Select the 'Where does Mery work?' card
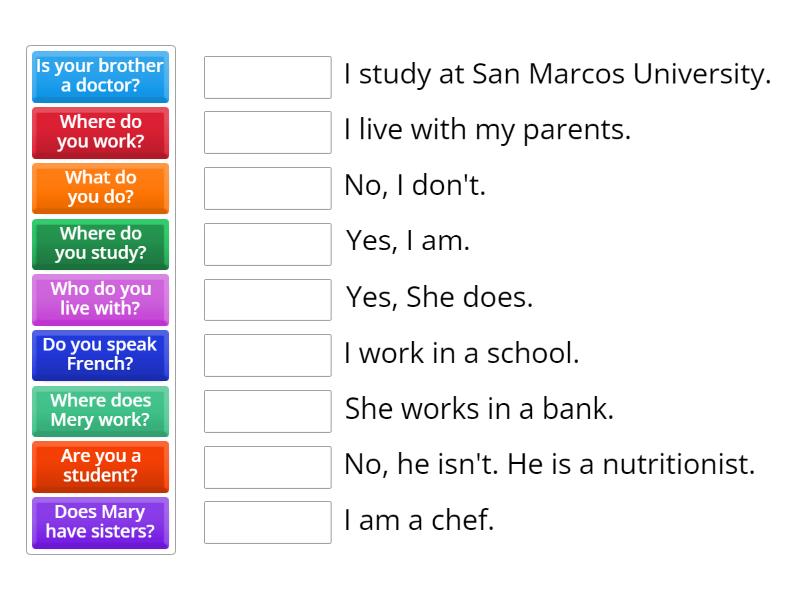The width and height of the screenshot is (800, 600). [x=100, y=411]
